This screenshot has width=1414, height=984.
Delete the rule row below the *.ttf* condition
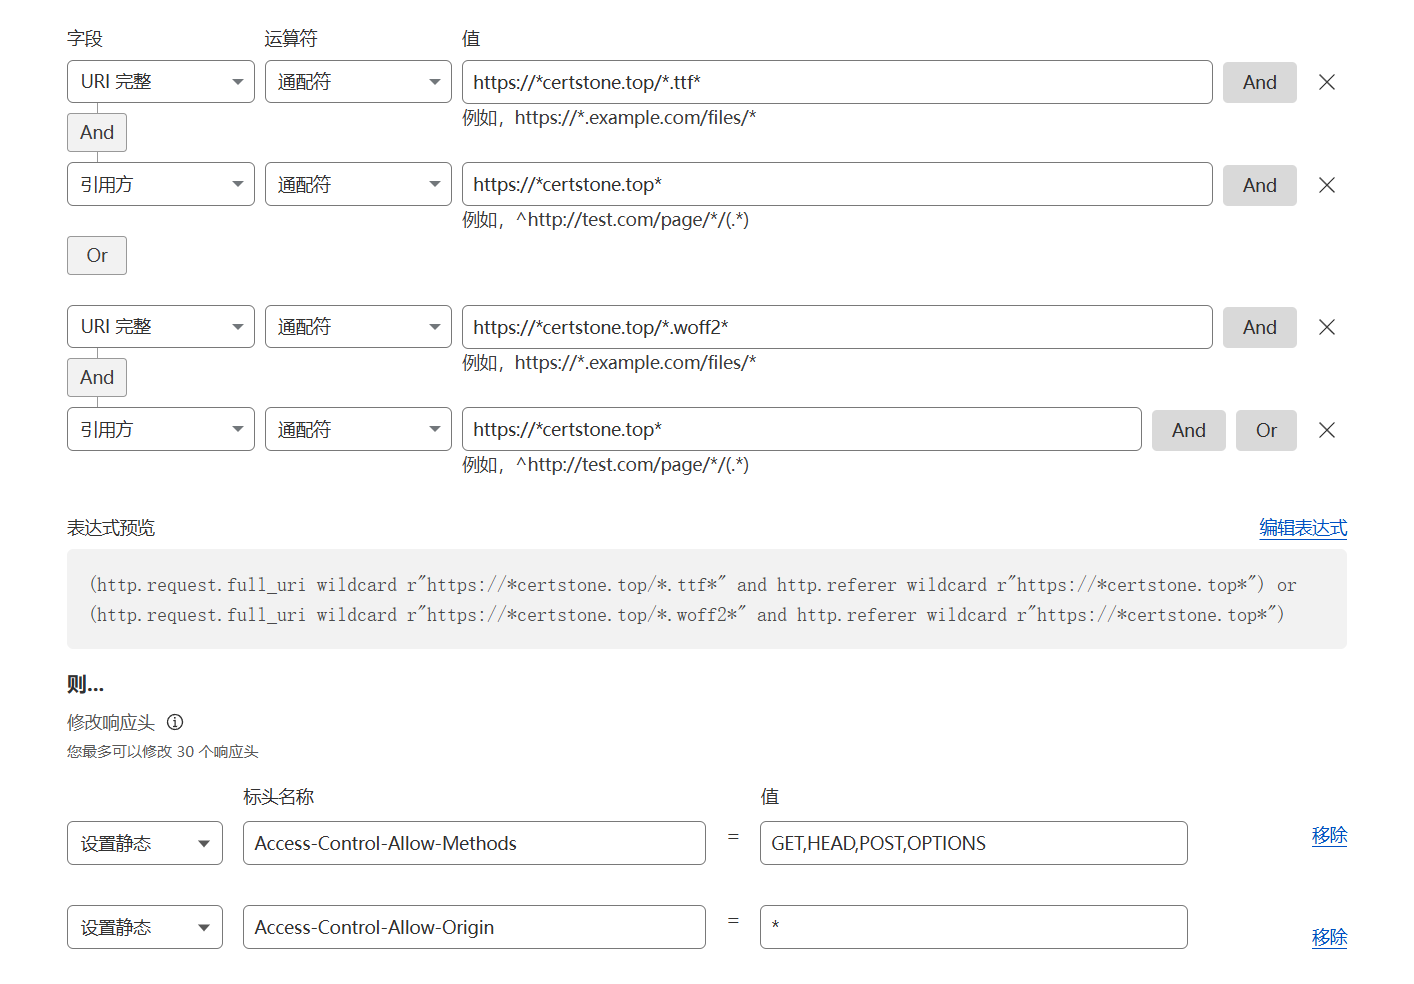[x=1326, y=185]
